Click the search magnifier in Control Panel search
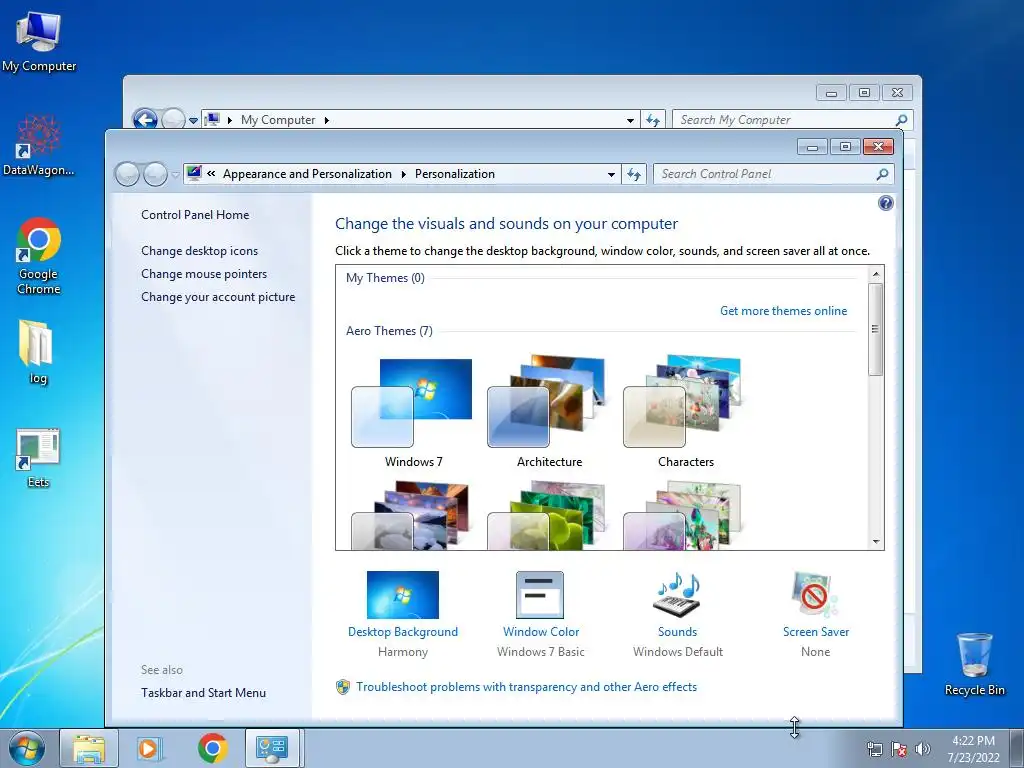 (x=882, y=174)
